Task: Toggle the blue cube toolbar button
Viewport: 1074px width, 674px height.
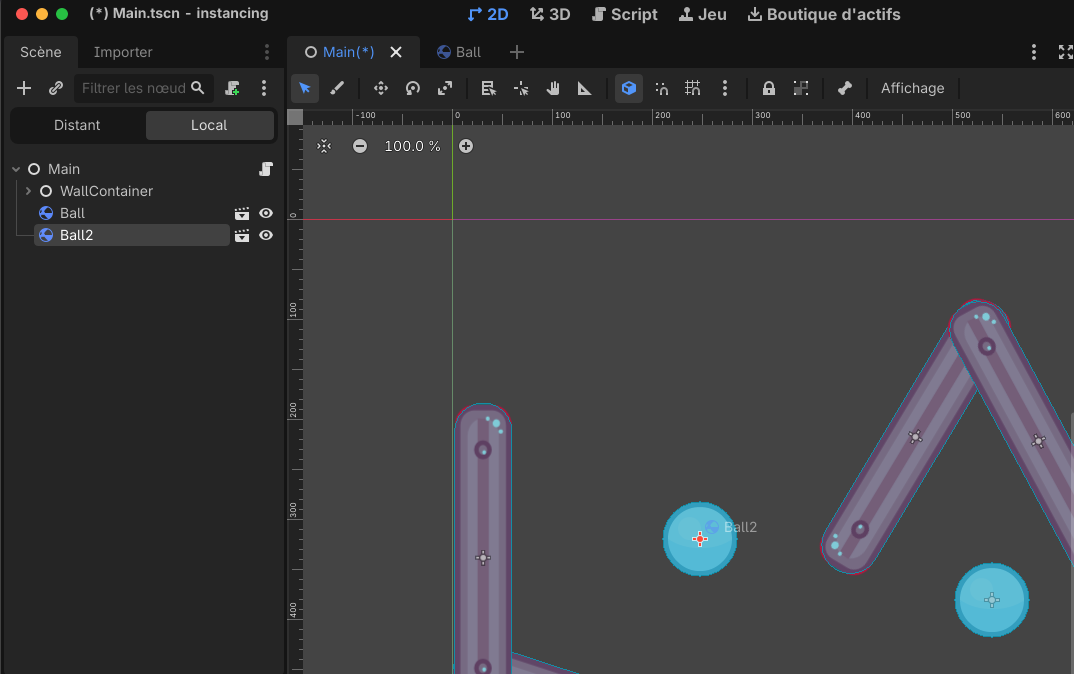Action: [x=629, y=88]
